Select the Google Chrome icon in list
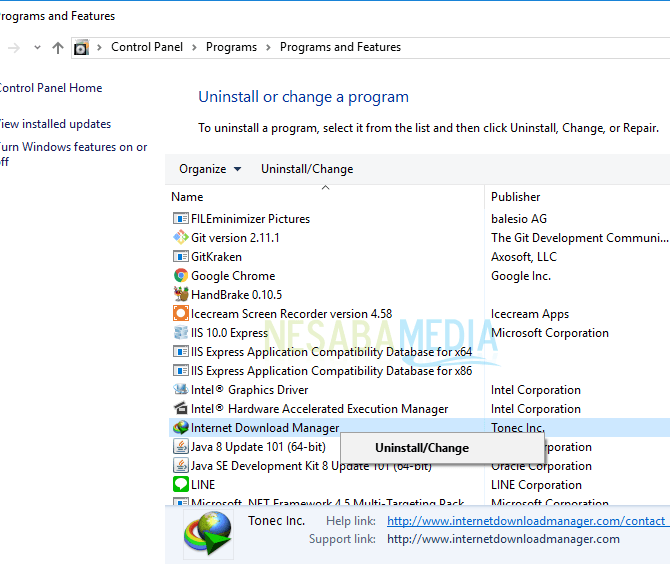This screenshot has height=564, width=670. pyautogui.click(x=181, y=276)
